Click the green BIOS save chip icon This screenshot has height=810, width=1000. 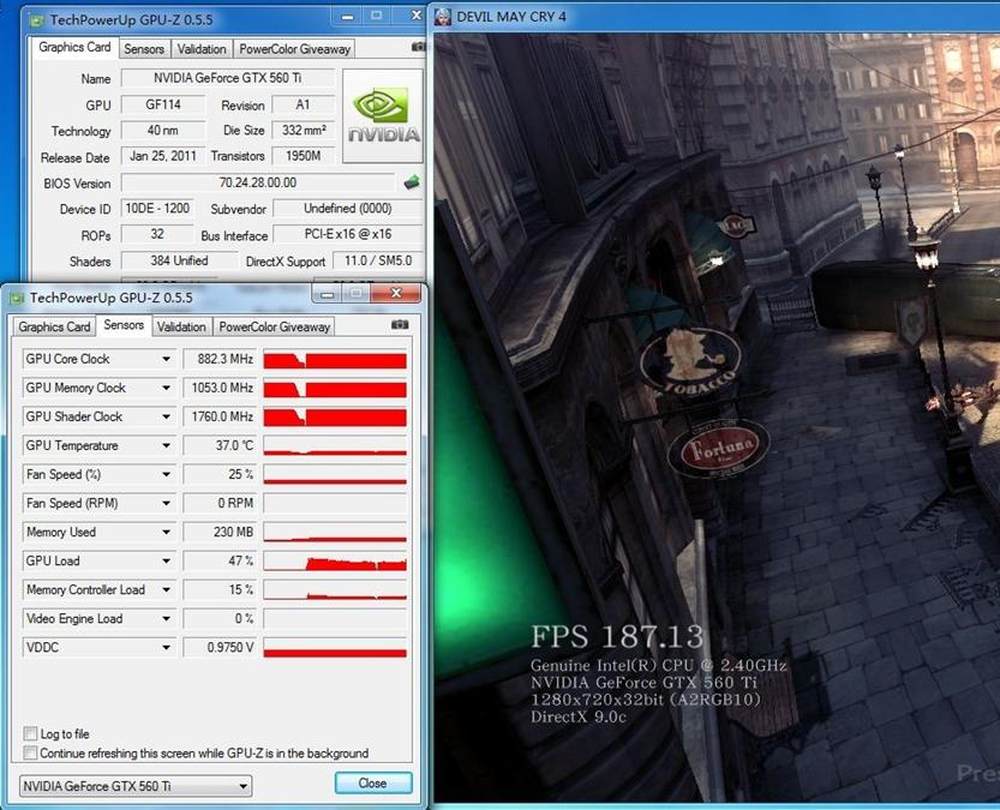tap(412, 182)
